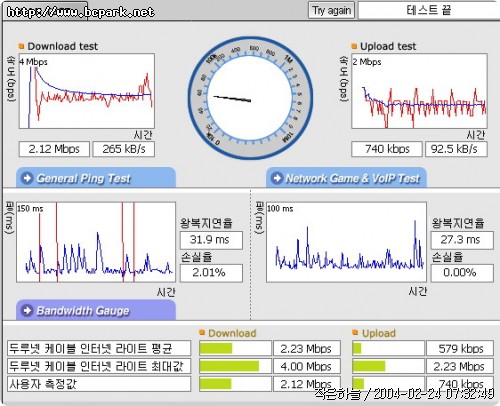Select the 31.9 ms round-trip delay value

click(x=211, y=240)
